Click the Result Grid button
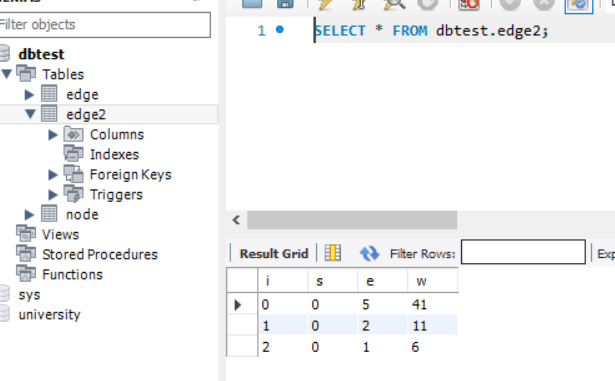 coord(274,254)
